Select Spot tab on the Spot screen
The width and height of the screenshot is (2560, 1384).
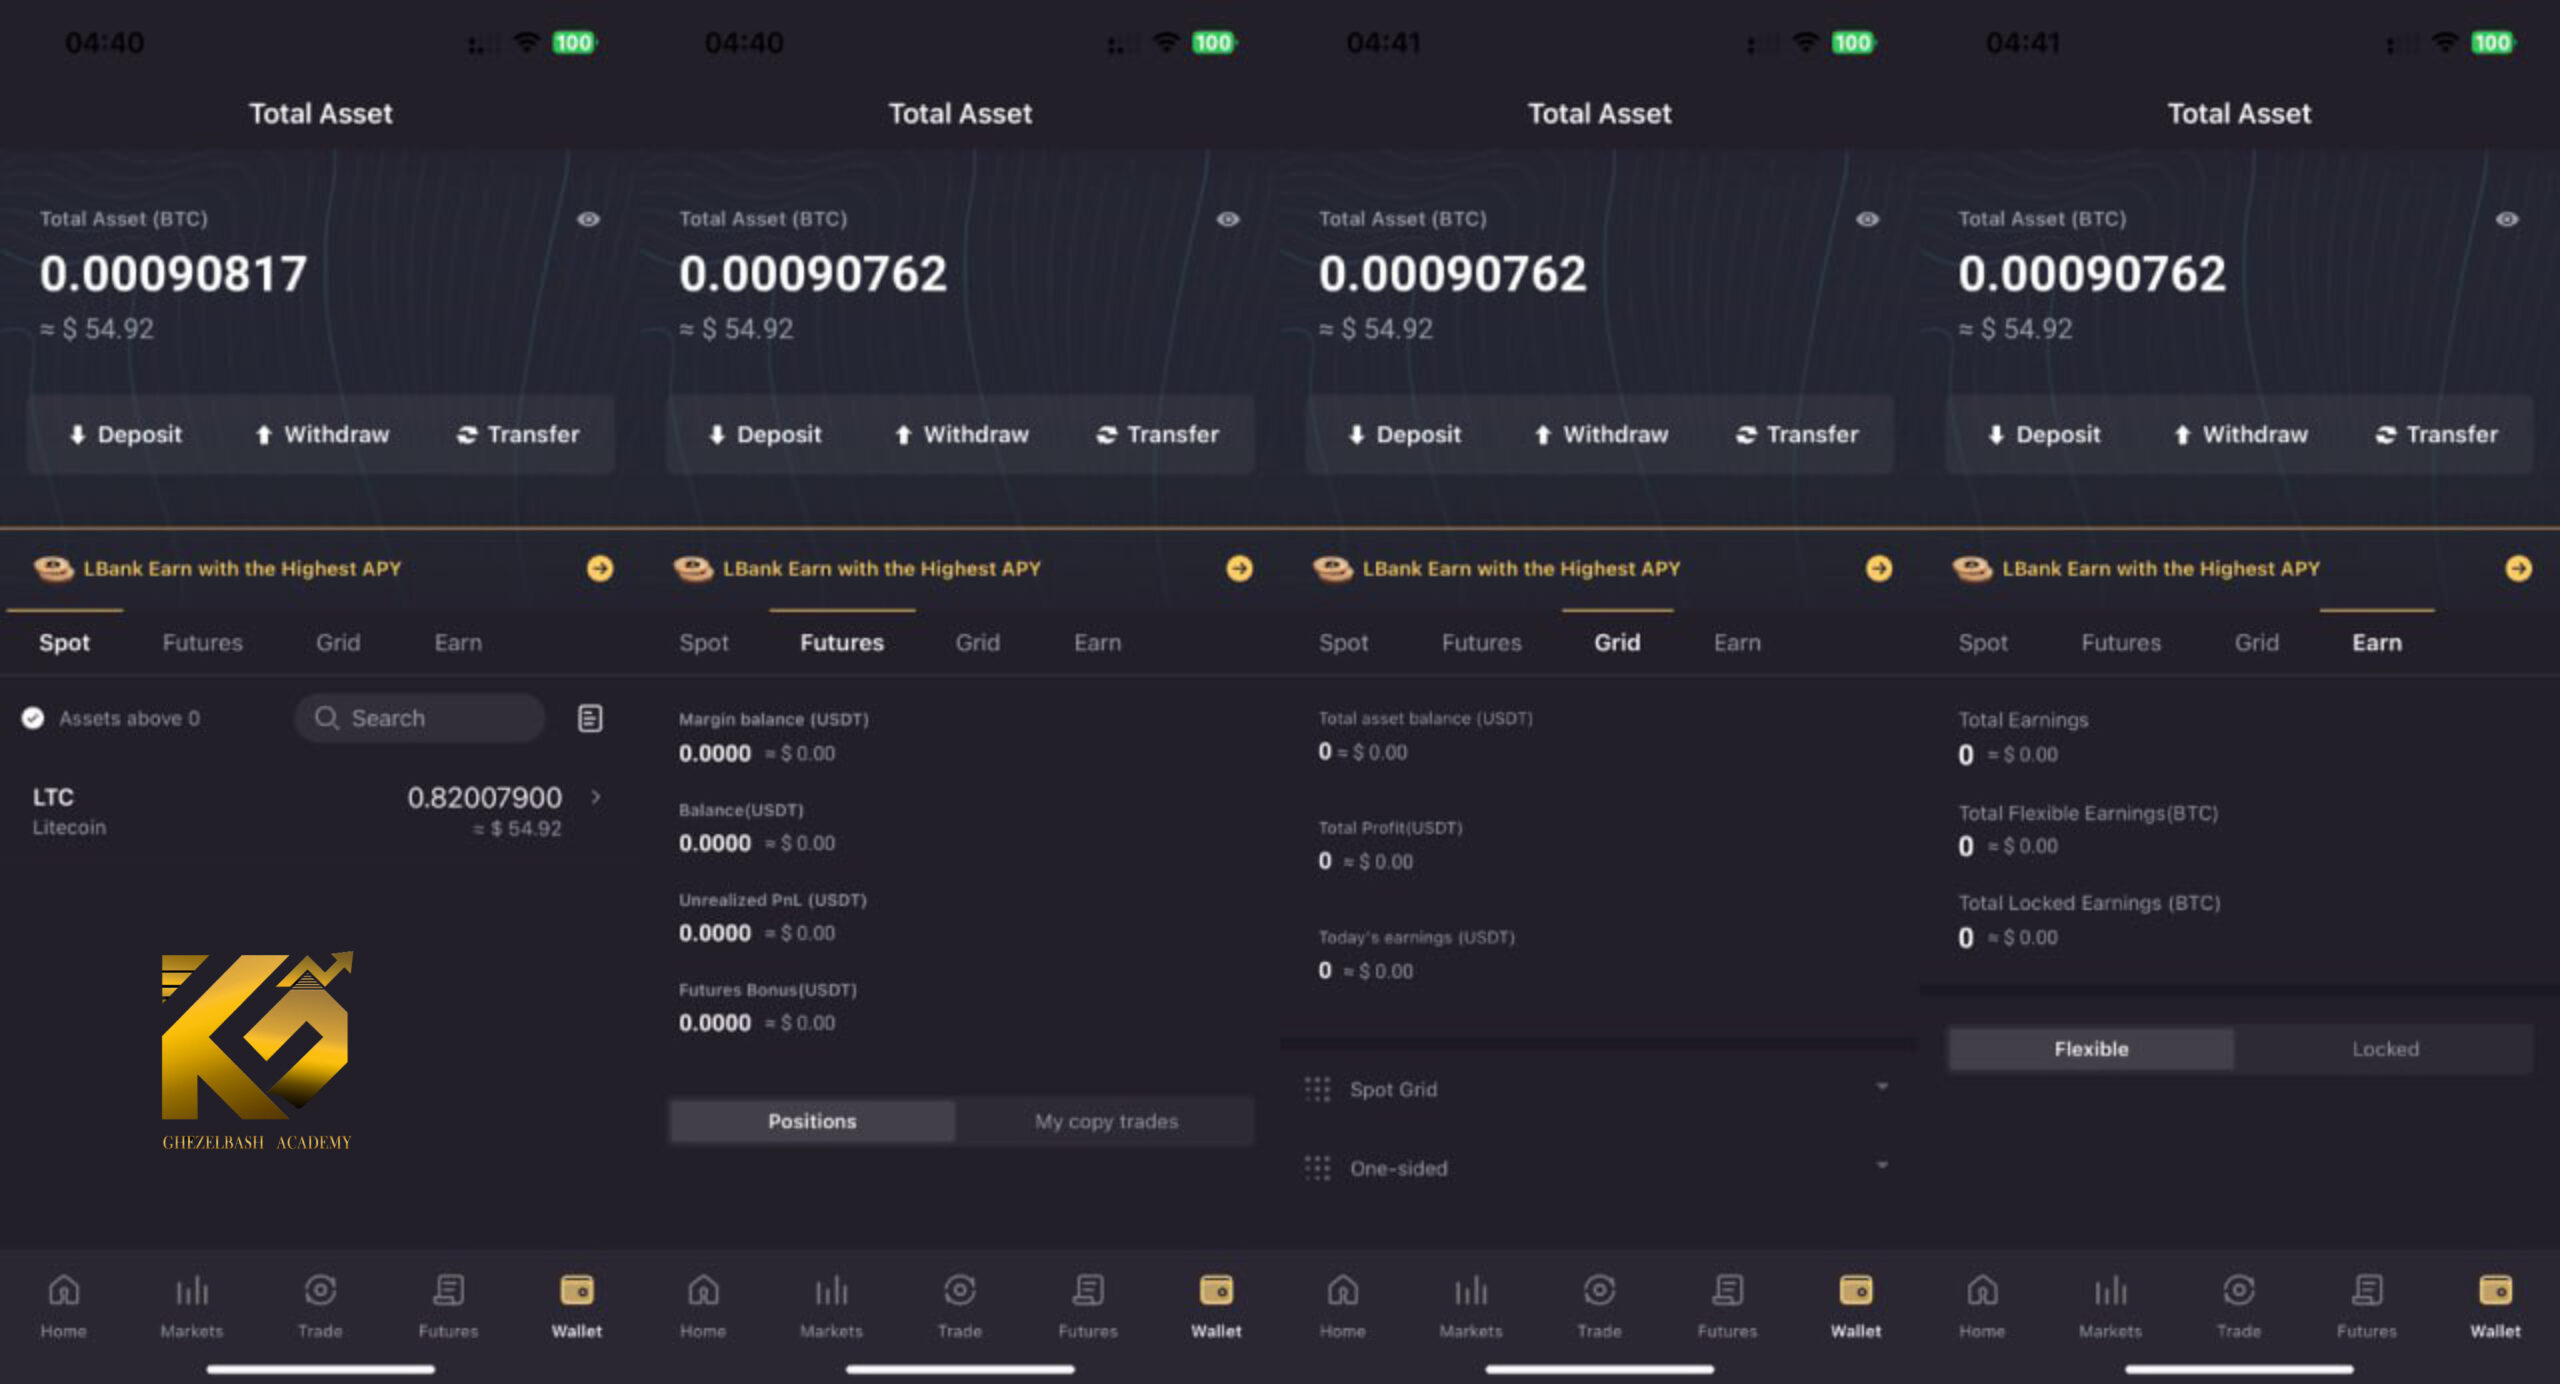coord(64,642)
